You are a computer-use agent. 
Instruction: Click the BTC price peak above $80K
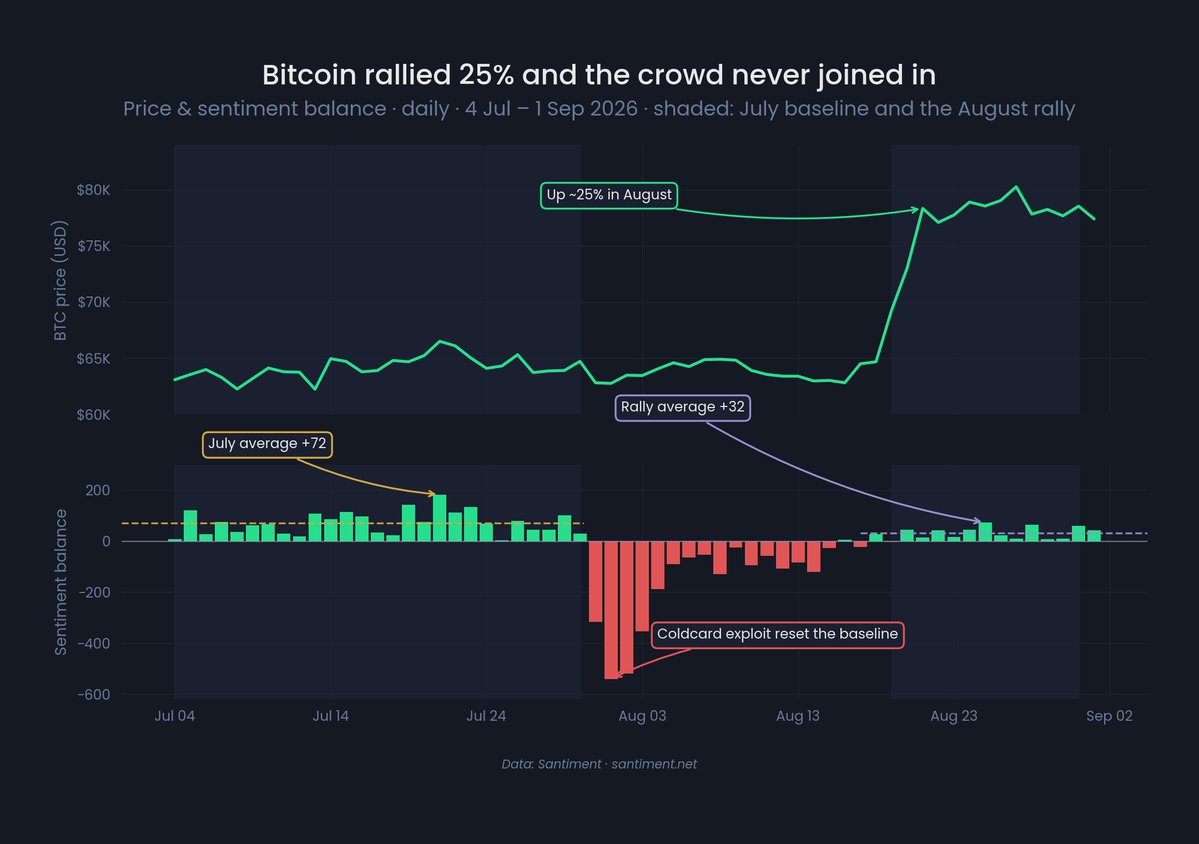tap(1015, 187)
